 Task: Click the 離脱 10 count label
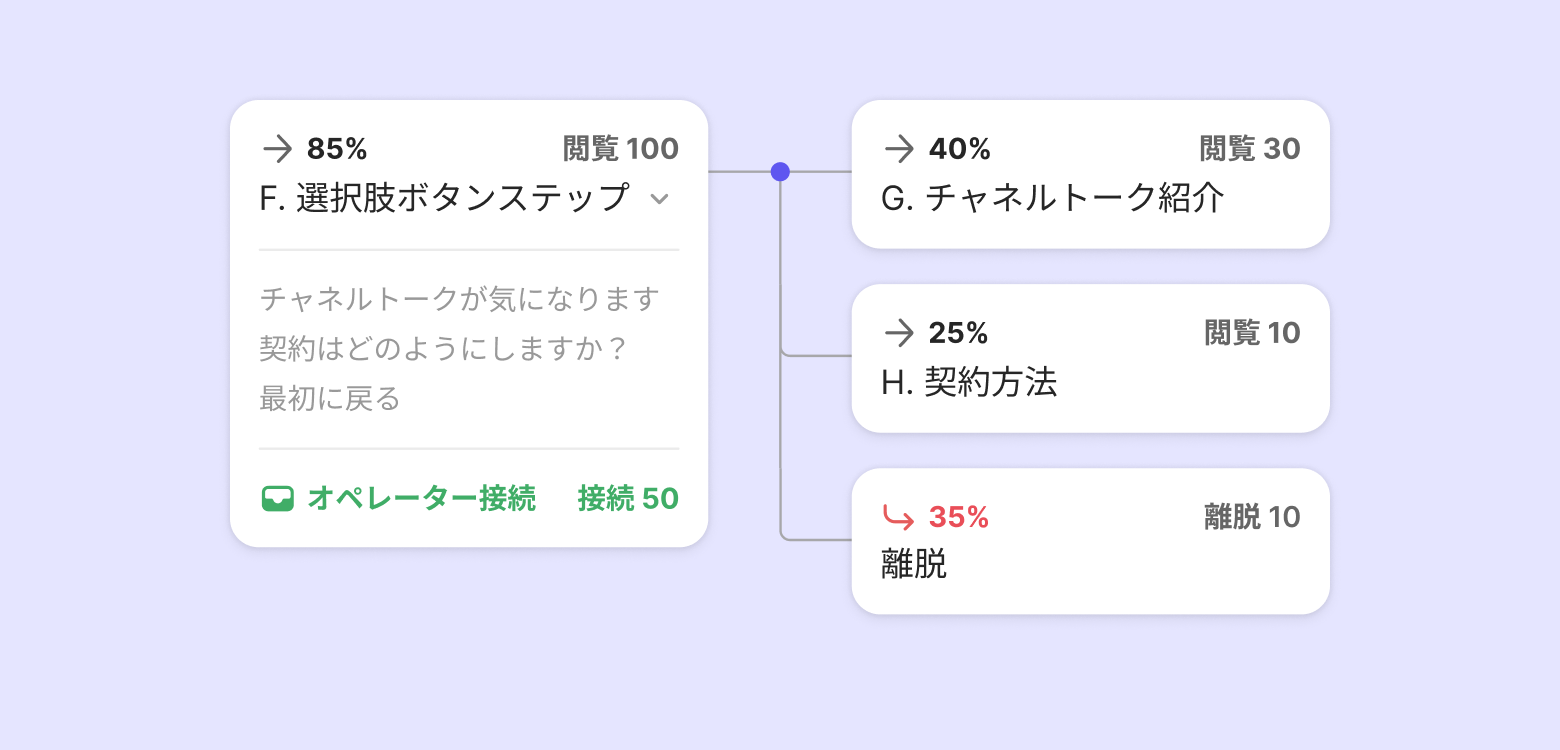1252,517
